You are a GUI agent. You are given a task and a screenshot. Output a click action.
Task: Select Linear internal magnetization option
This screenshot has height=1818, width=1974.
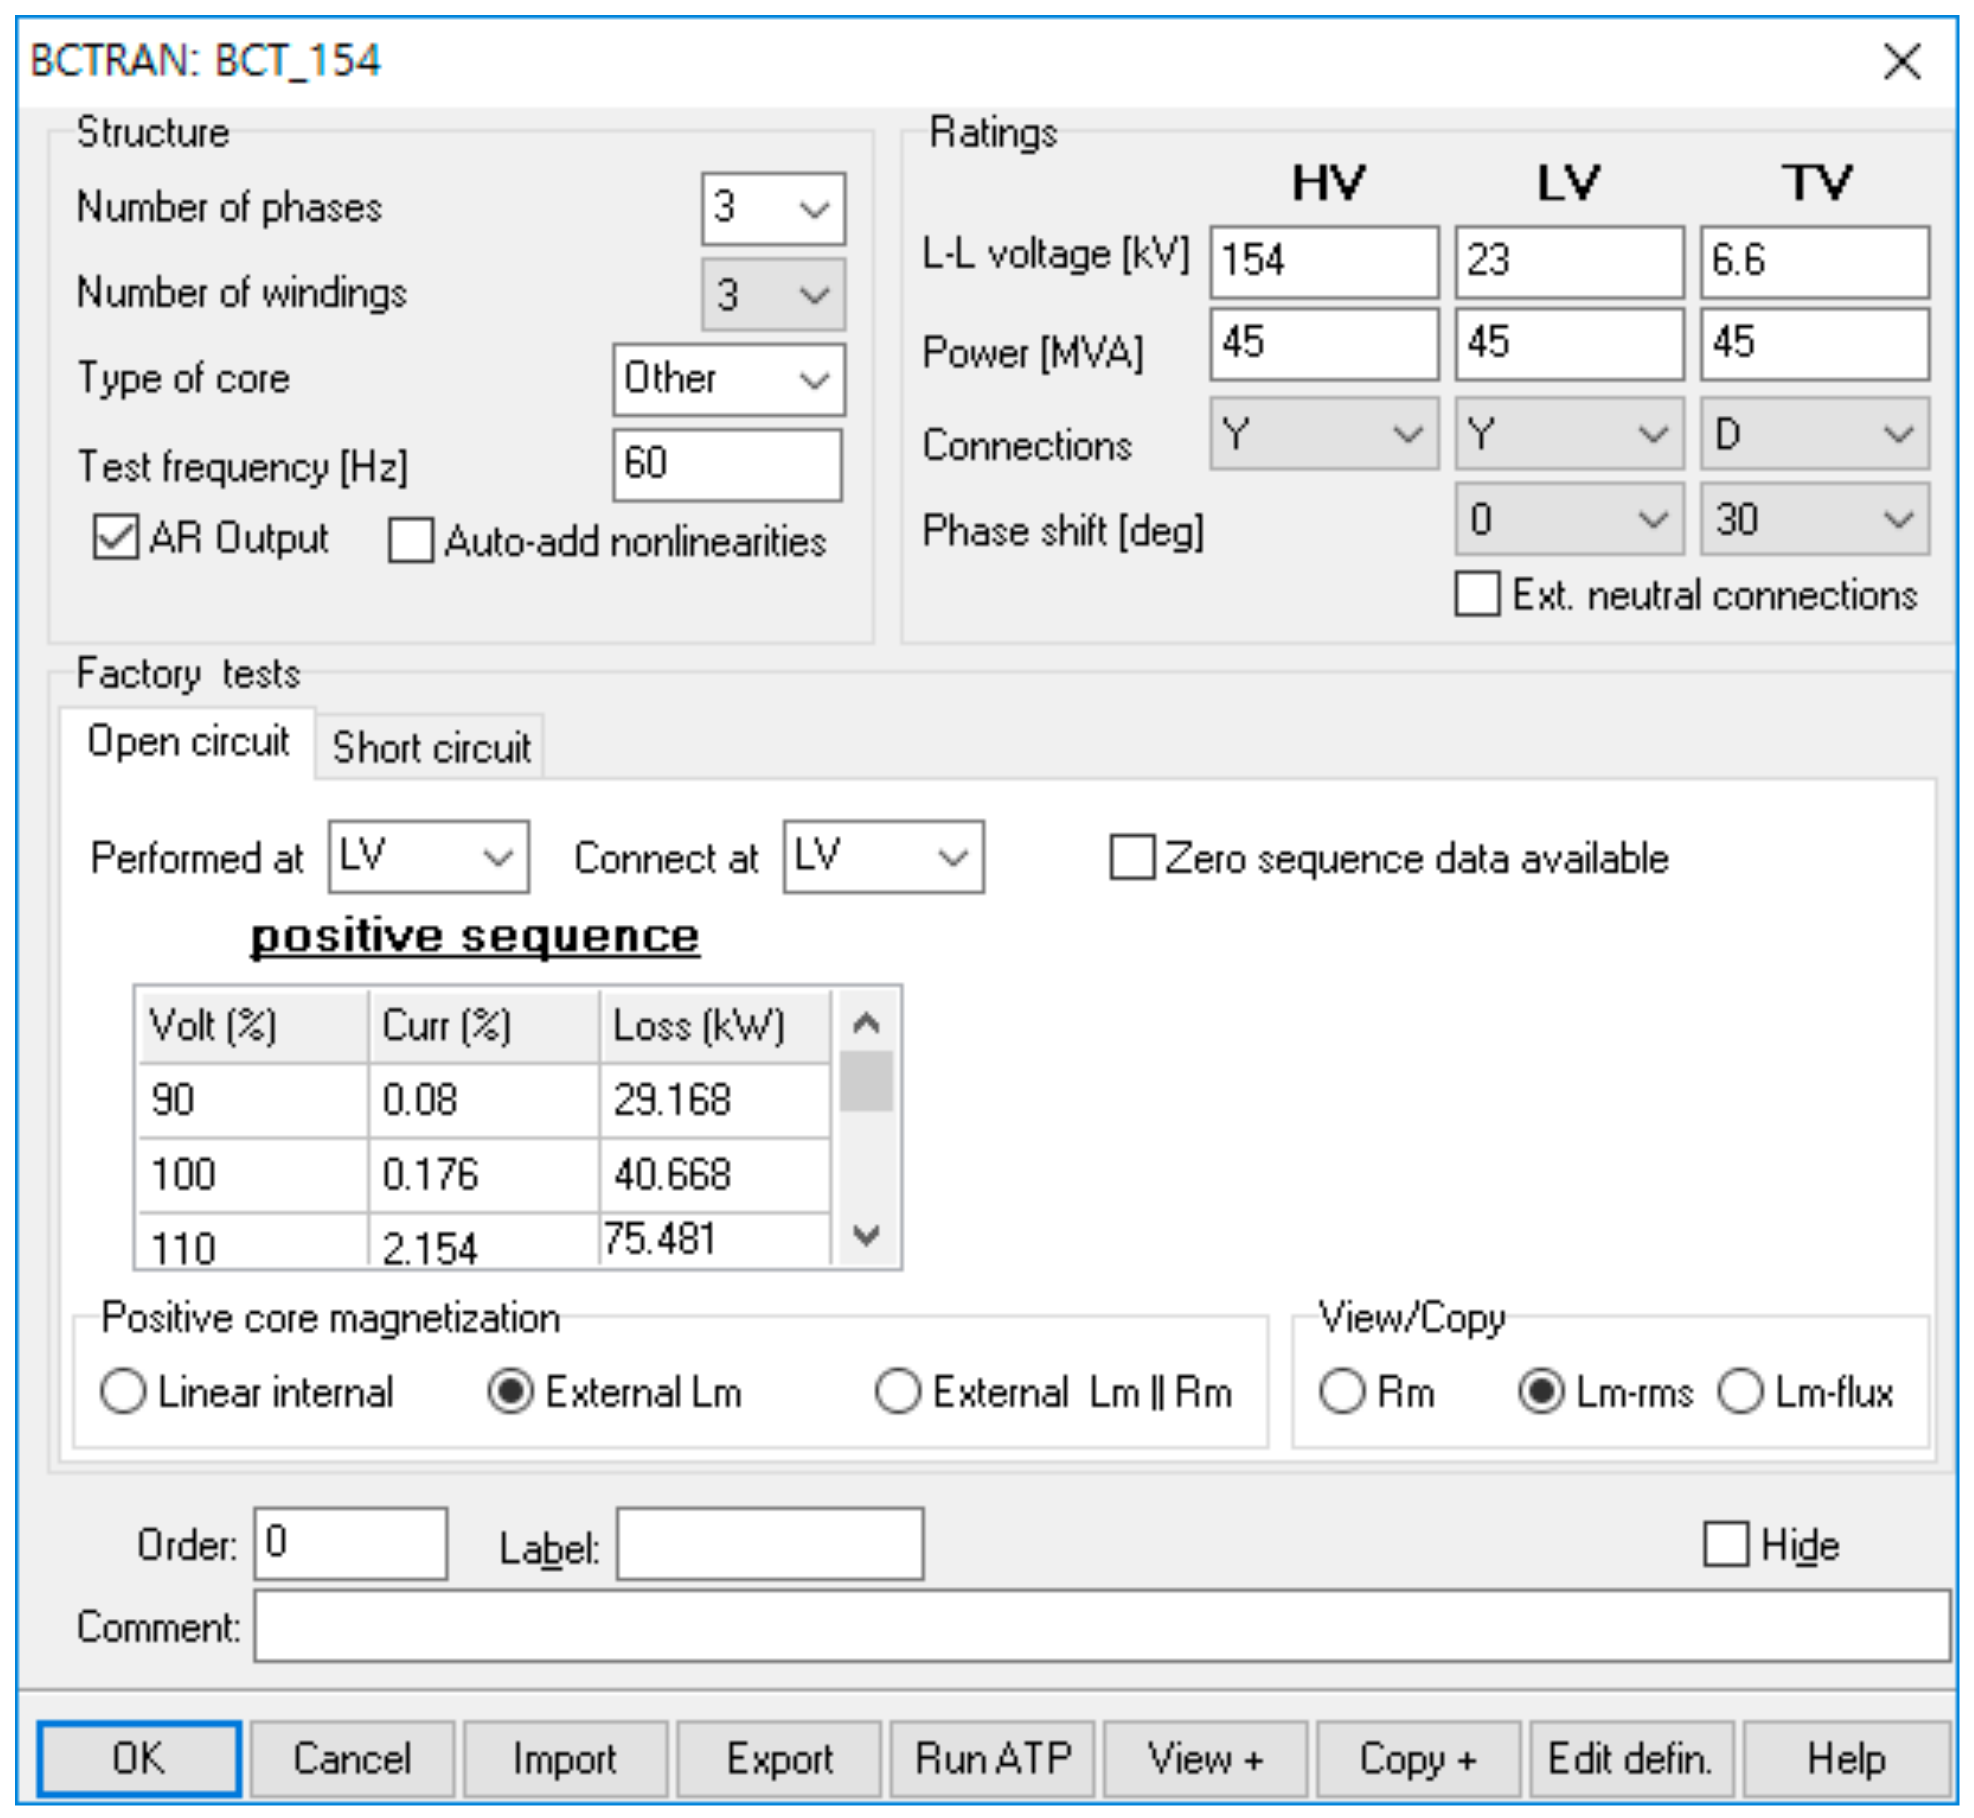tap(123, 1392)
